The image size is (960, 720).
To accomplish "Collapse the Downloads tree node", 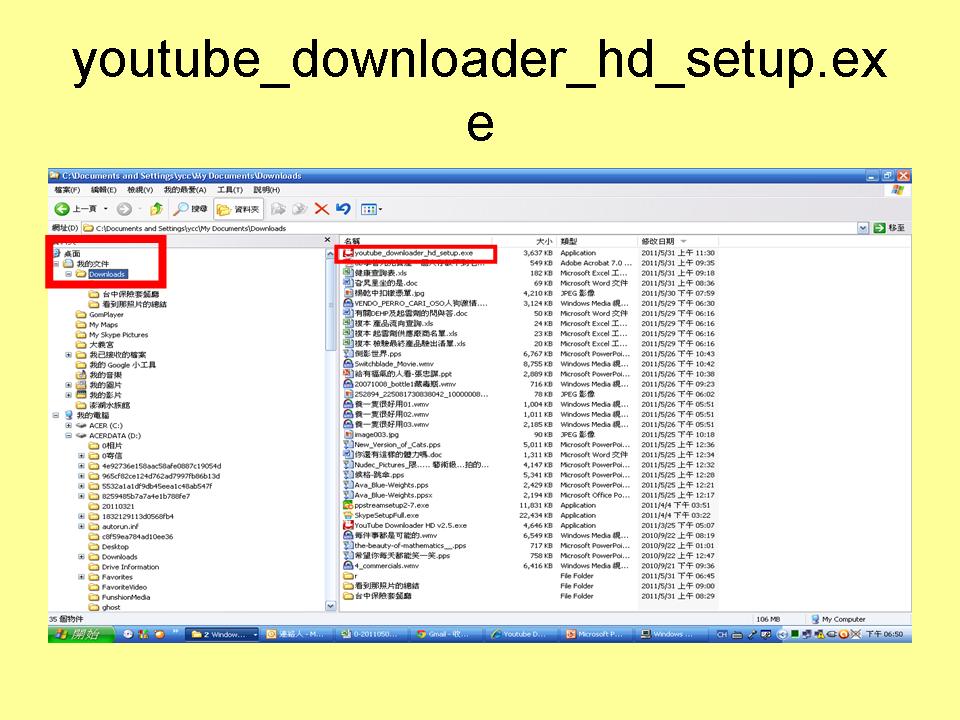I will [69, 274].
